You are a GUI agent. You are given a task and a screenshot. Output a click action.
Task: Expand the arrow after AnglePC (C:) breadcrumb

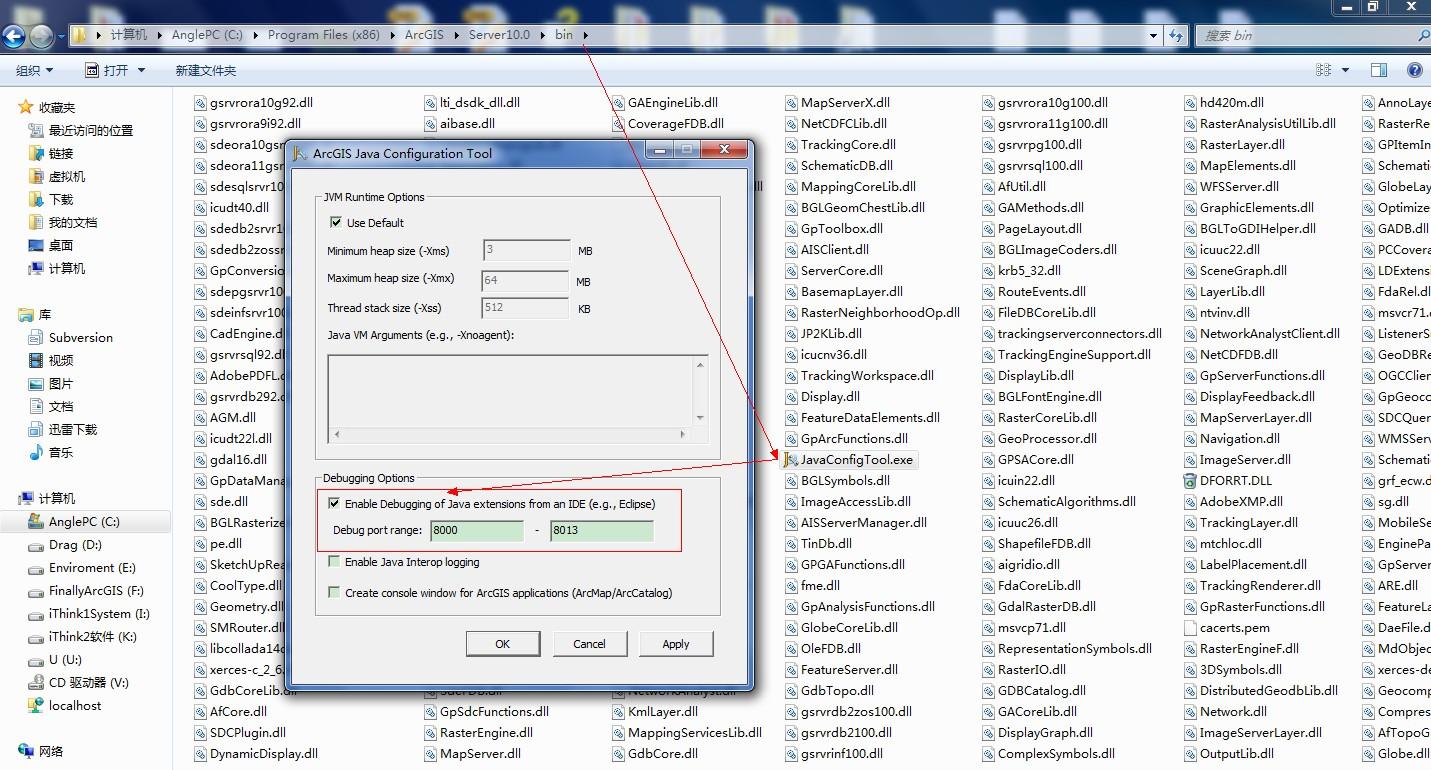[255, 35]
